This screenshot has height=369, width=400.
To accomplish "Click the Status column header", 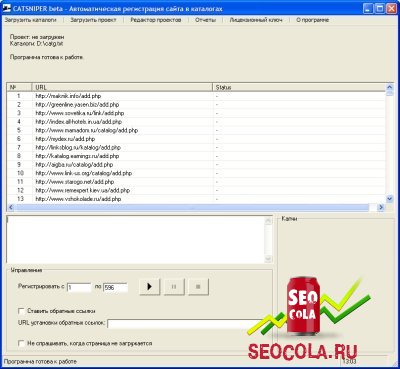I will [x=299, y=87].
